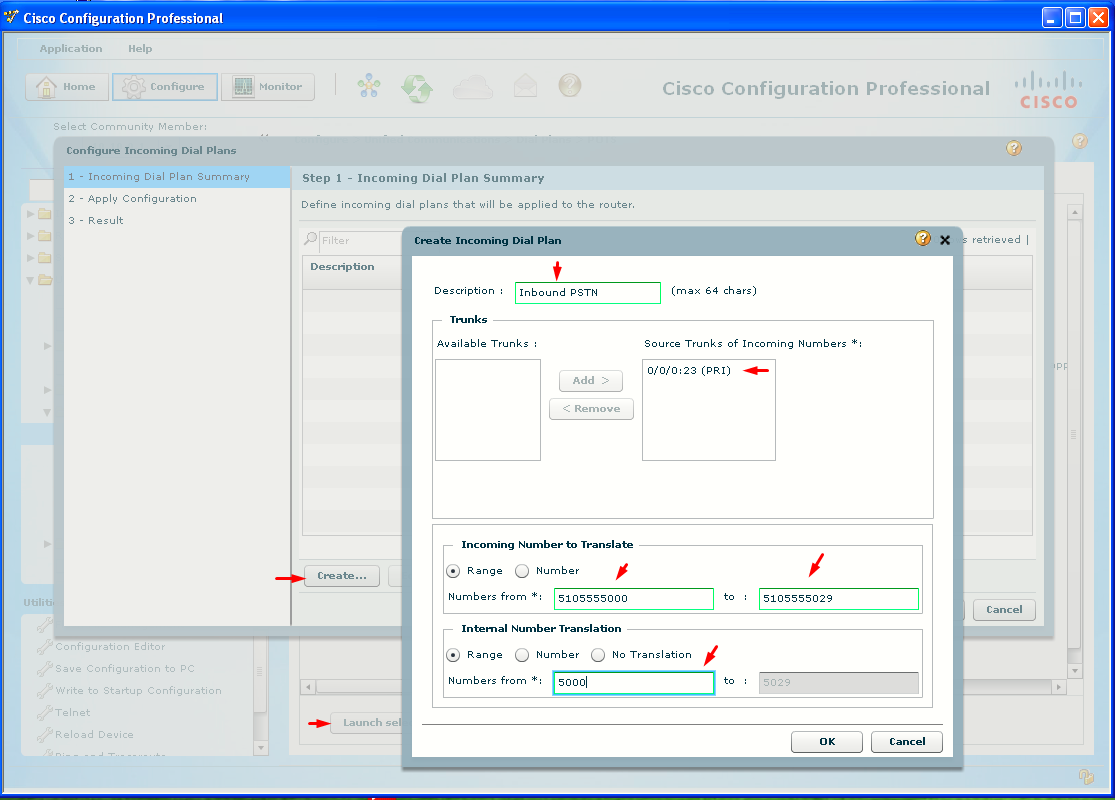Select step 1 Incoming Dial Plan Summary
The height and width of the screenshot is (800, 1115).
pos(178,176)
